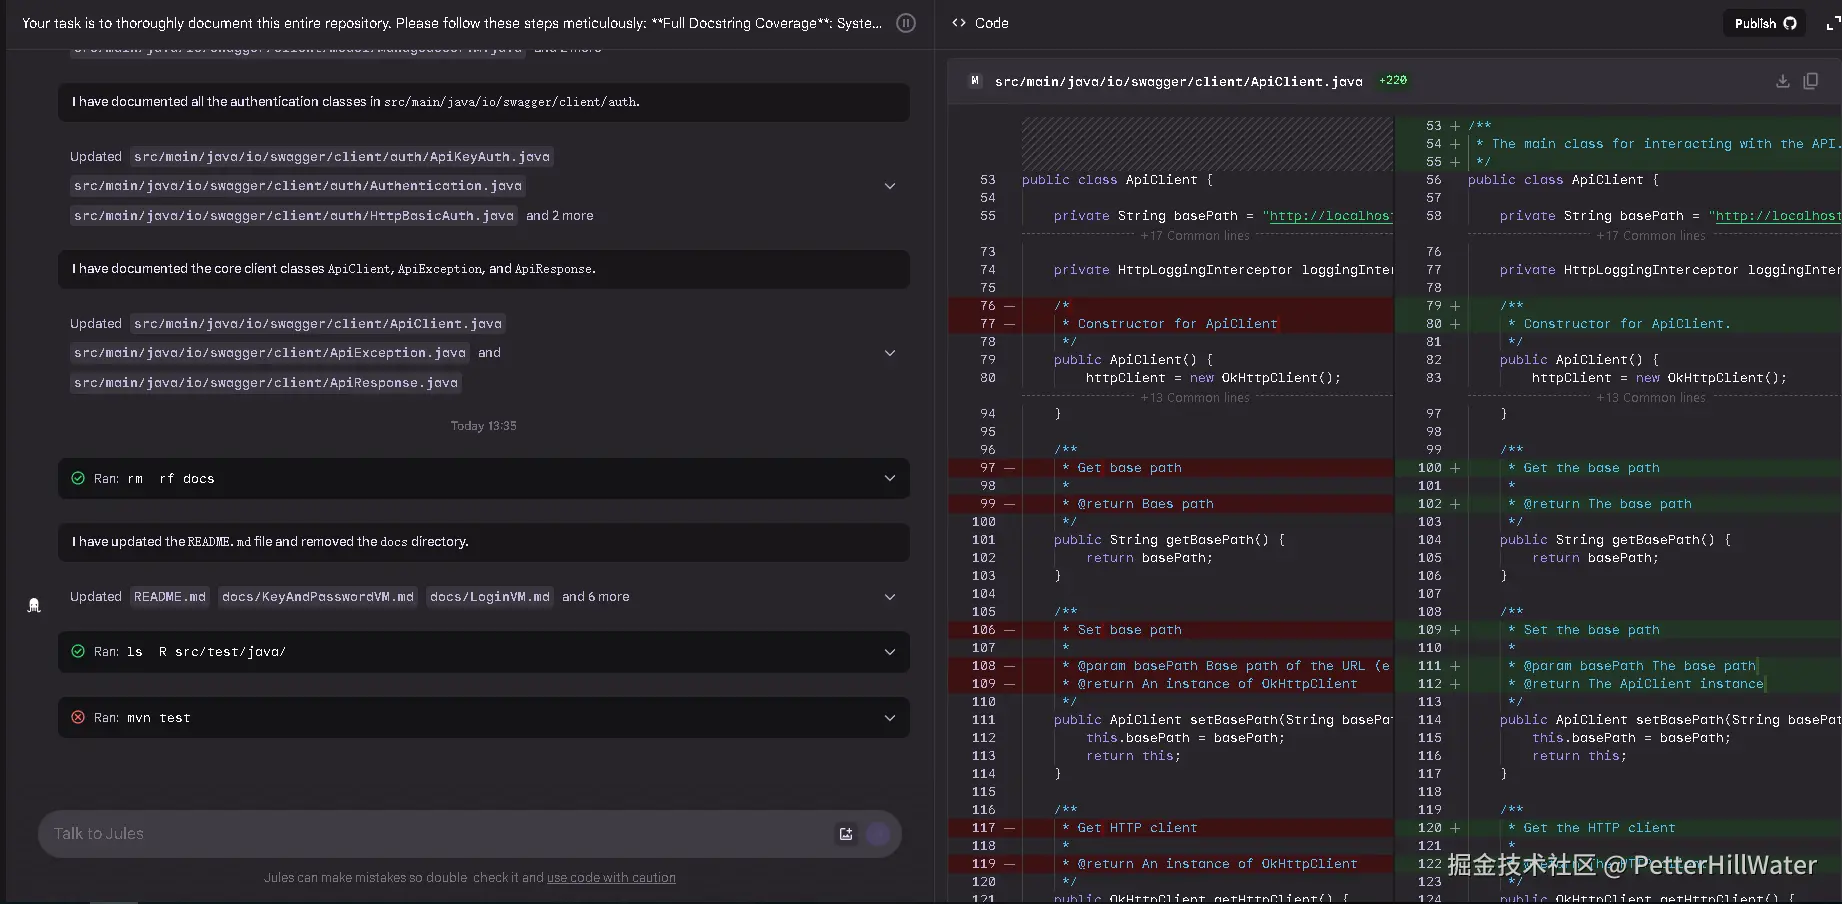Switch to the Code tab

[980, 23]
